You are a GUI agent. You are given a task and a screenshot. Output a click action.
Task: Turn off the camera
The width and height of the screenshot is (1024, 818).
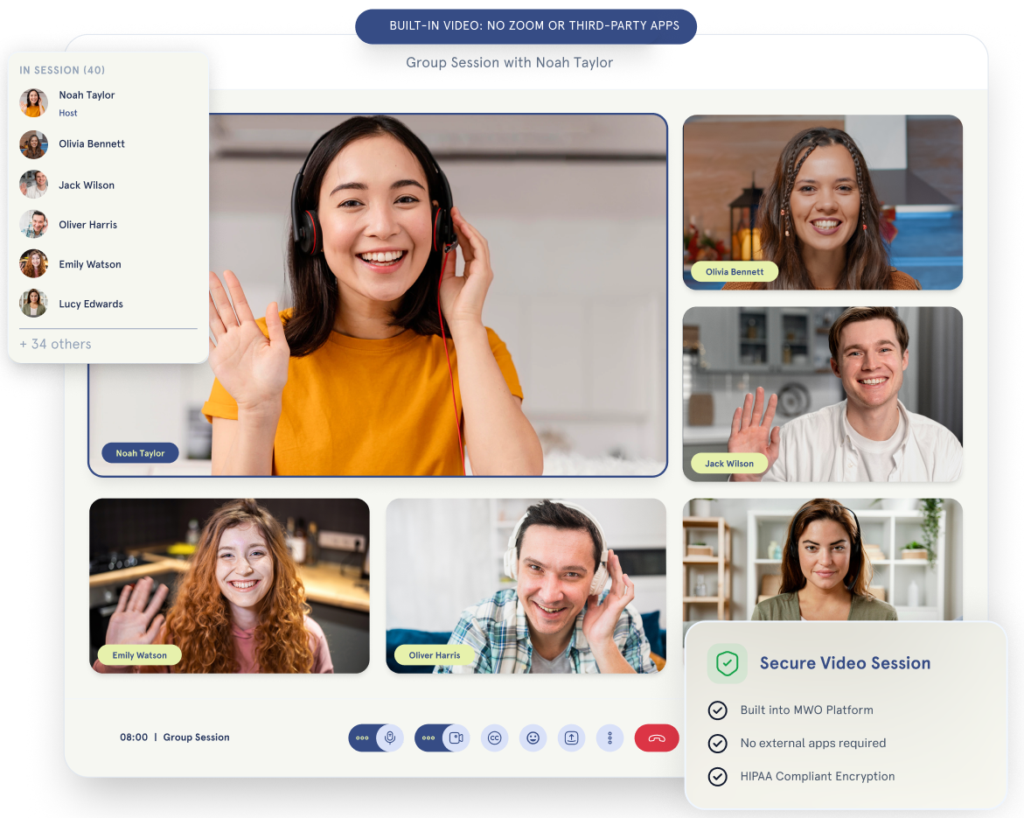(456, 738)
